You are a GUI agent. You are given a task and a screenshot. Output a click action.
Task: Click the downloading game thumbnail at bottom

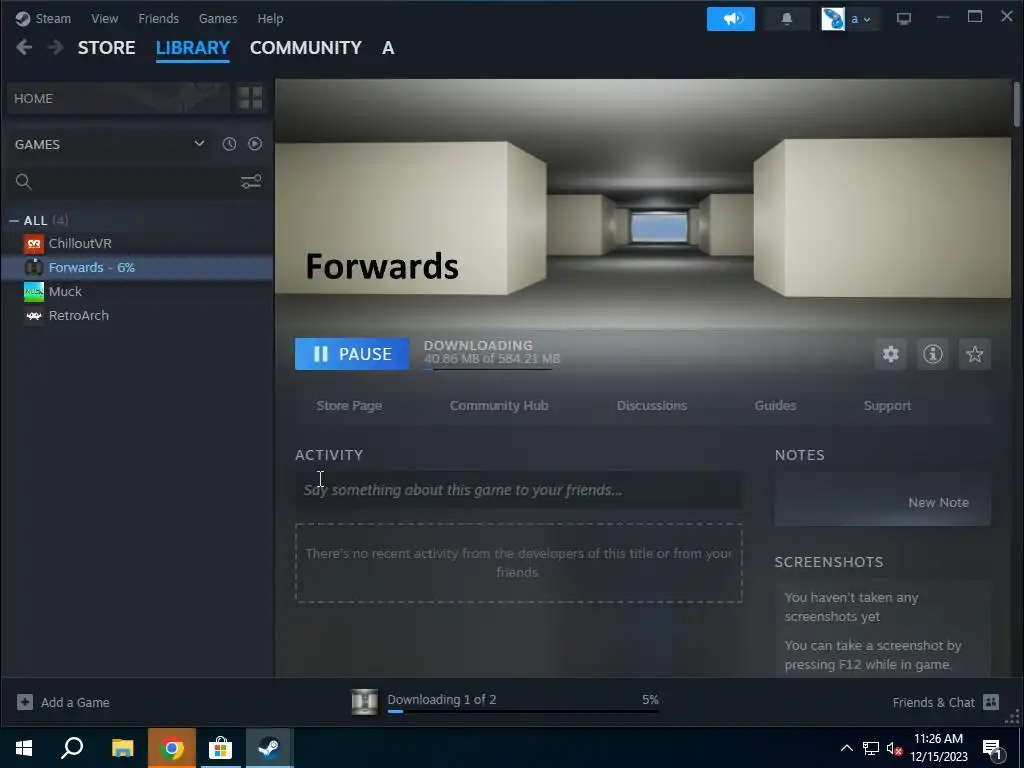(364, 702)
